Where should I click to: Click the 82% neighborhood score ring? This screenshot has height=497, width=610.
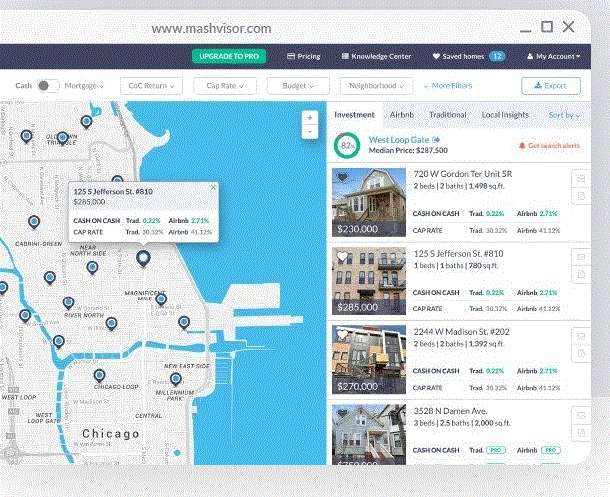(347, 145)
